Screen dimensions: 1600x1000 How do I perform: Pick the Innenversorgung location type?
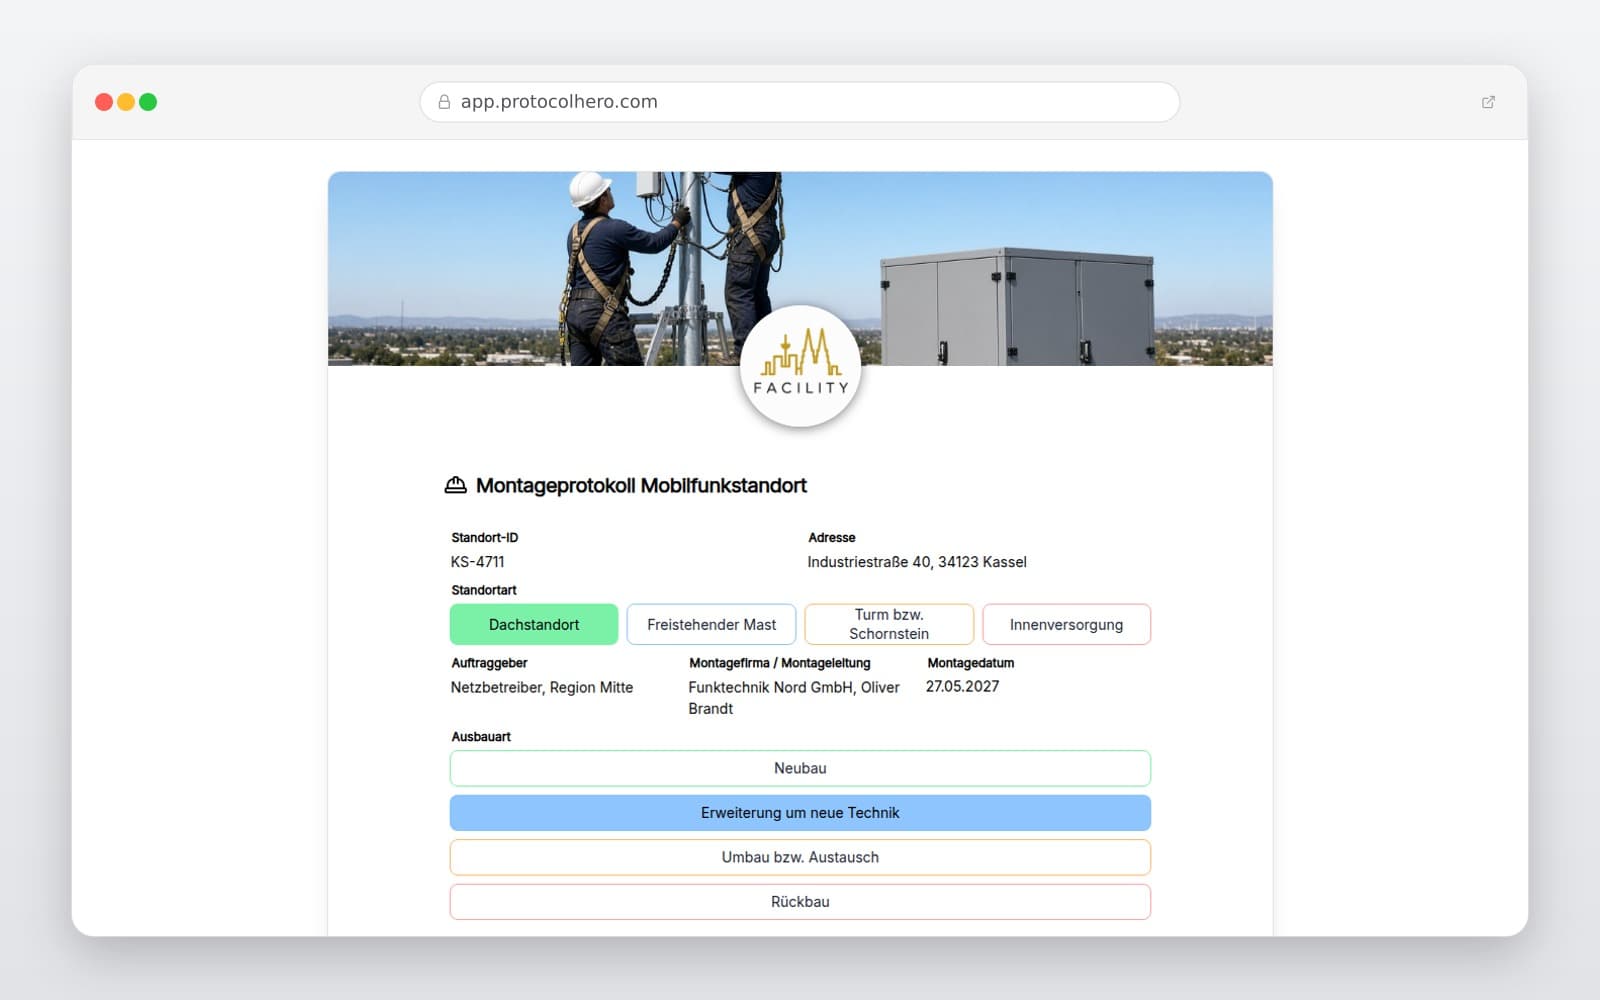click(1066, 624)
